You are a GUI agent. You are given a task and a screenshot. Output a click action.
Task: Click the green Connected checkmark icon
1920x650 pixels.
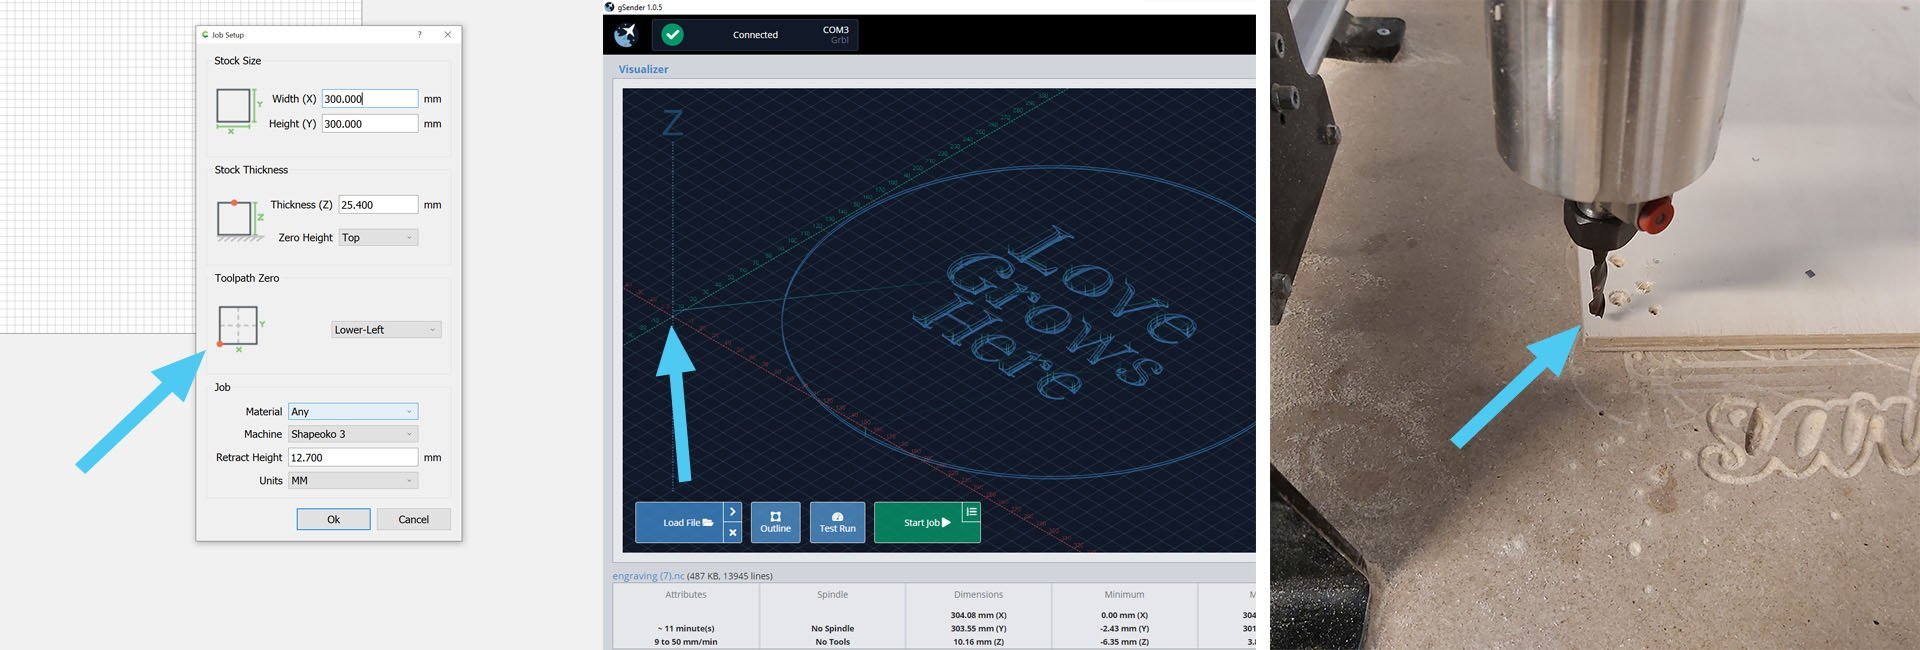coord(673,35)
